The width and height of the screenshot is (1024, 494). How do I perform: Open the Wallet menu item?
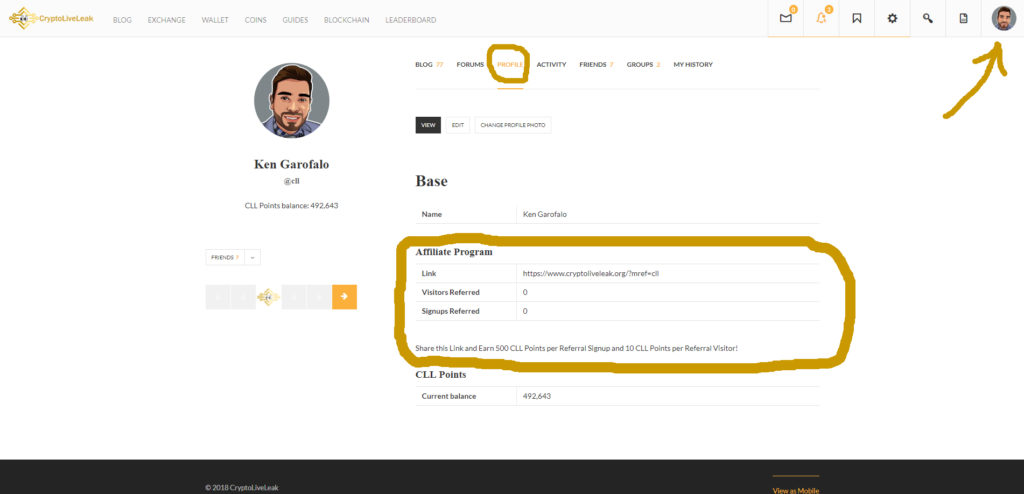(x=215, y=20)
